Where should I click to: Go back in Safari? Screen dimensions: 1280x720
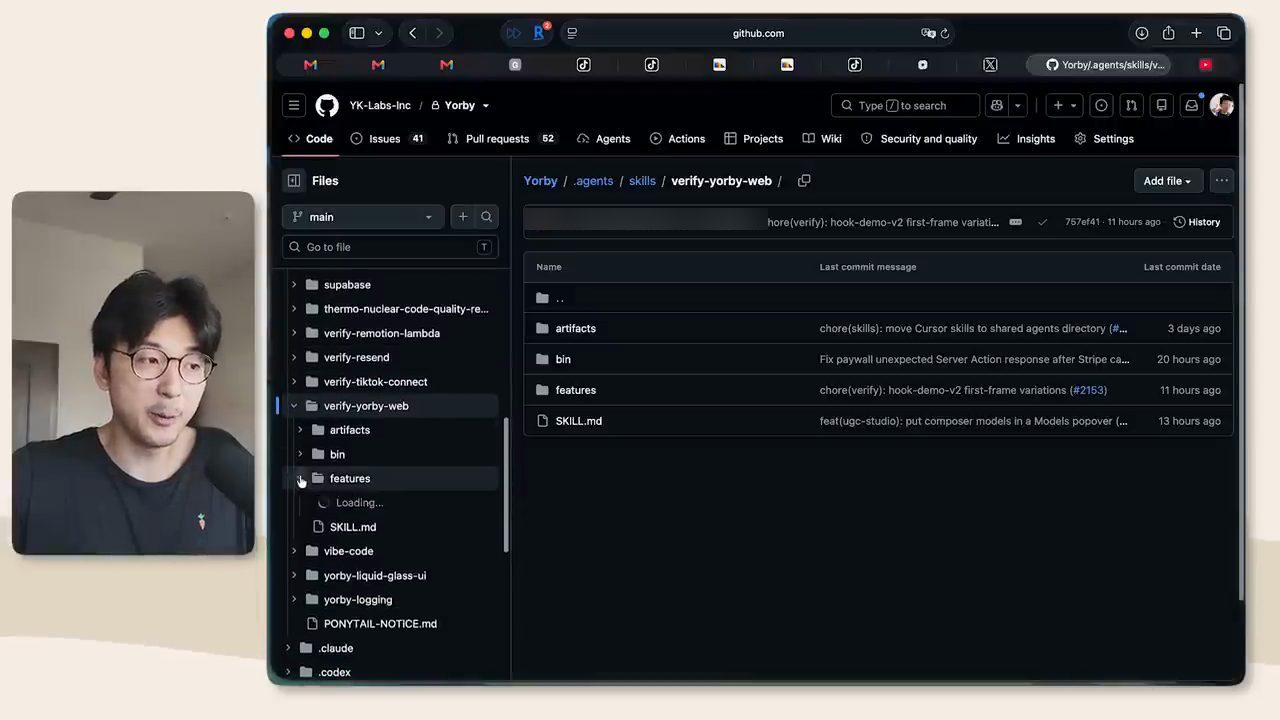413,33
